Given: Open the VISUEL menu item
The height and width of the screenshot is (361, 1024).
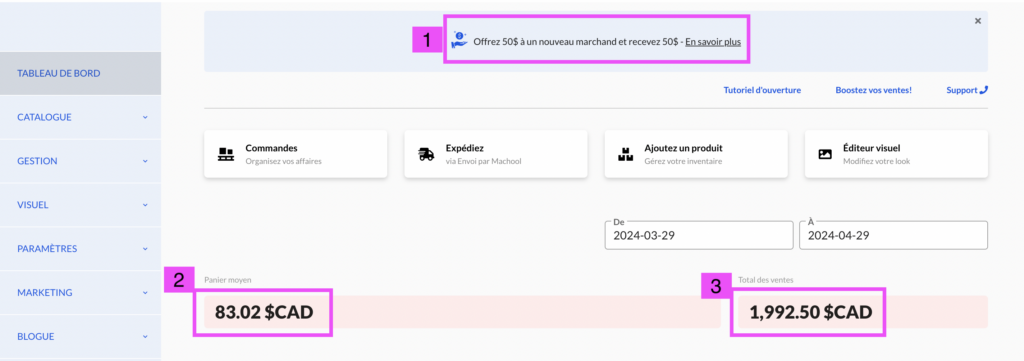Looking at the screenshot, I should tap(80, 205).
